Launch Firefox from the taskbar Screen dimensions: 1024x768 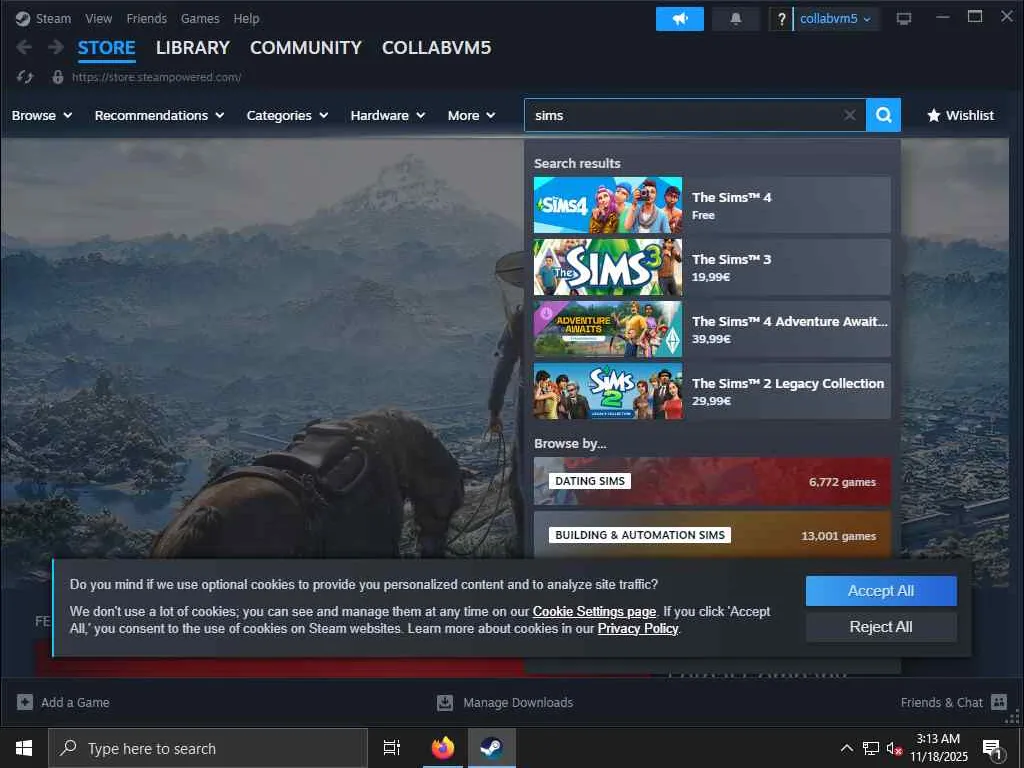[x=443, y=748]
